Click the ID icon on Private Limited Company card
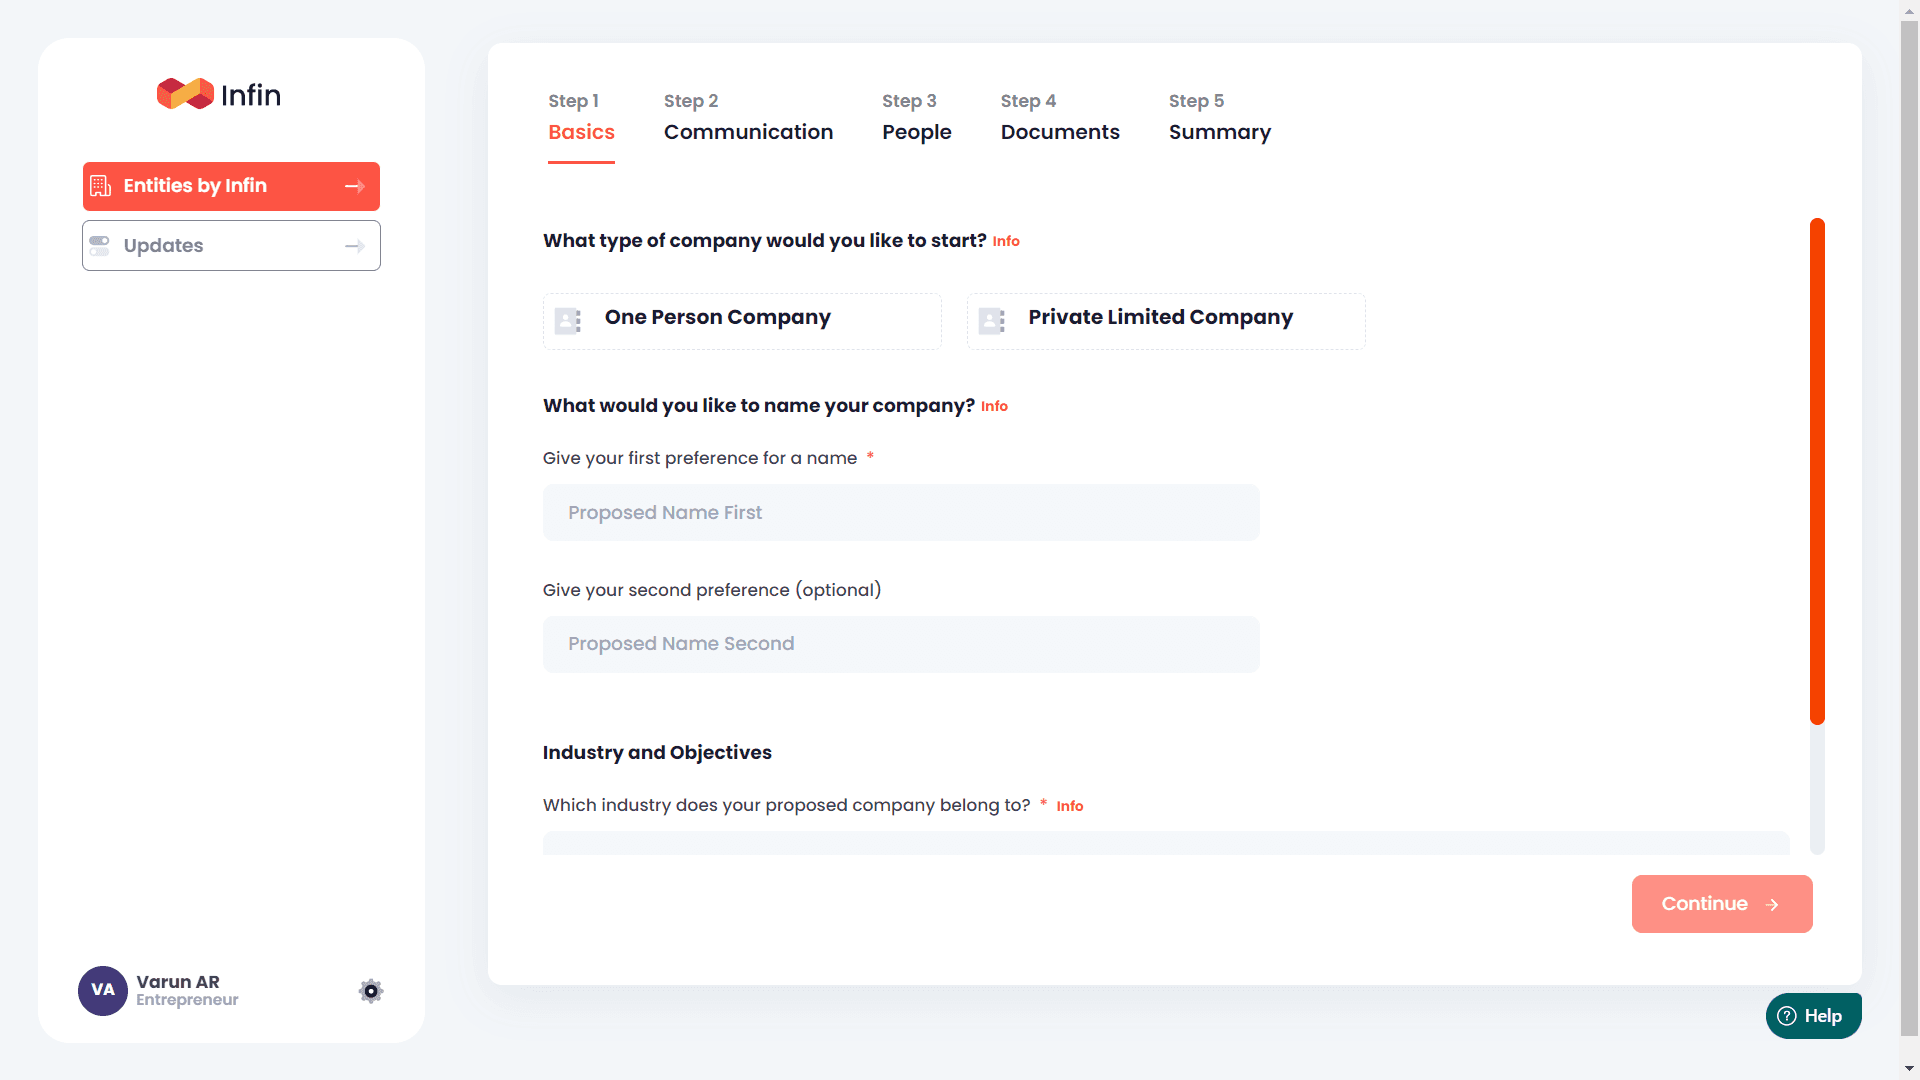 (x=991, y=321)
